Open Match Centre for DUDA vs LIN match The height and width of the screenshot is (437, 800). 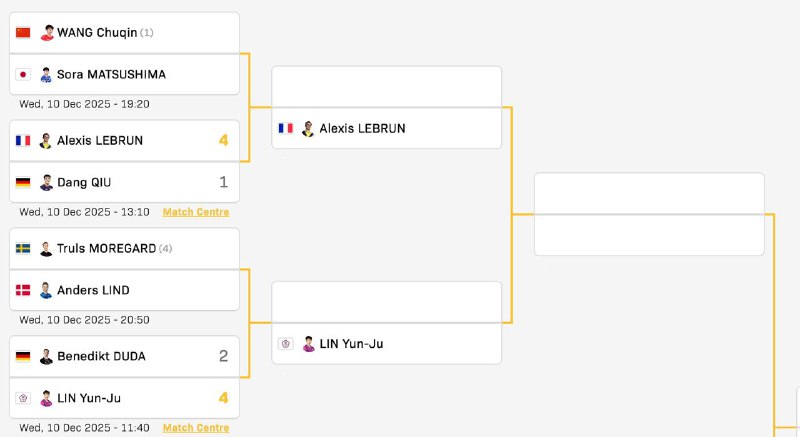[x=196, y=428]
